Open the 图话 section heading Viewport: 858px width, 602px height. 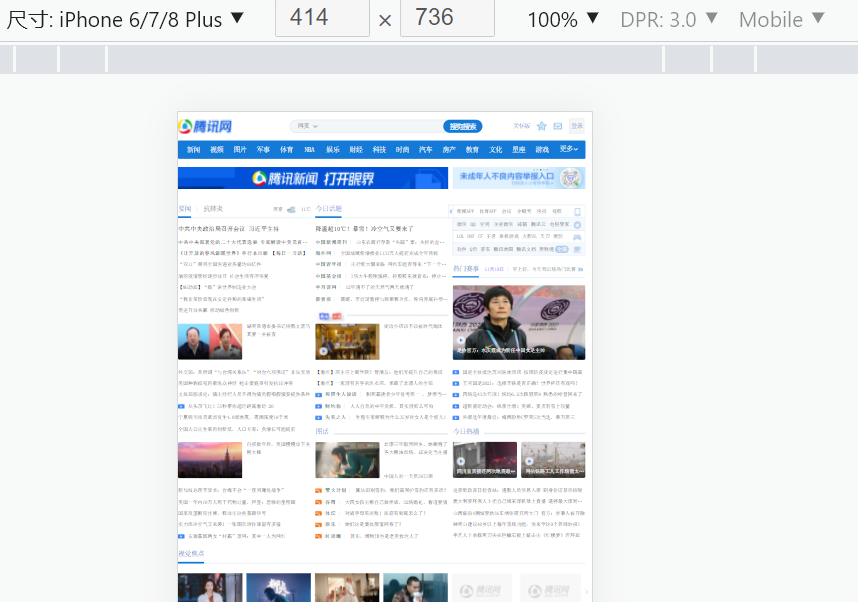[x=322, y=431]
